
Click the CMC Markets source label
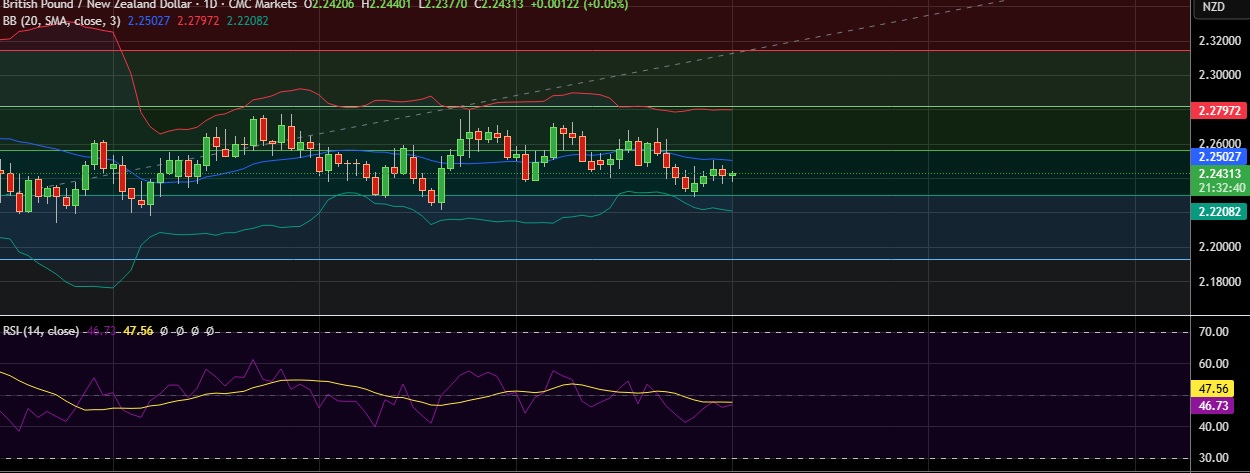pyautogui.click(x=264, y=5)
